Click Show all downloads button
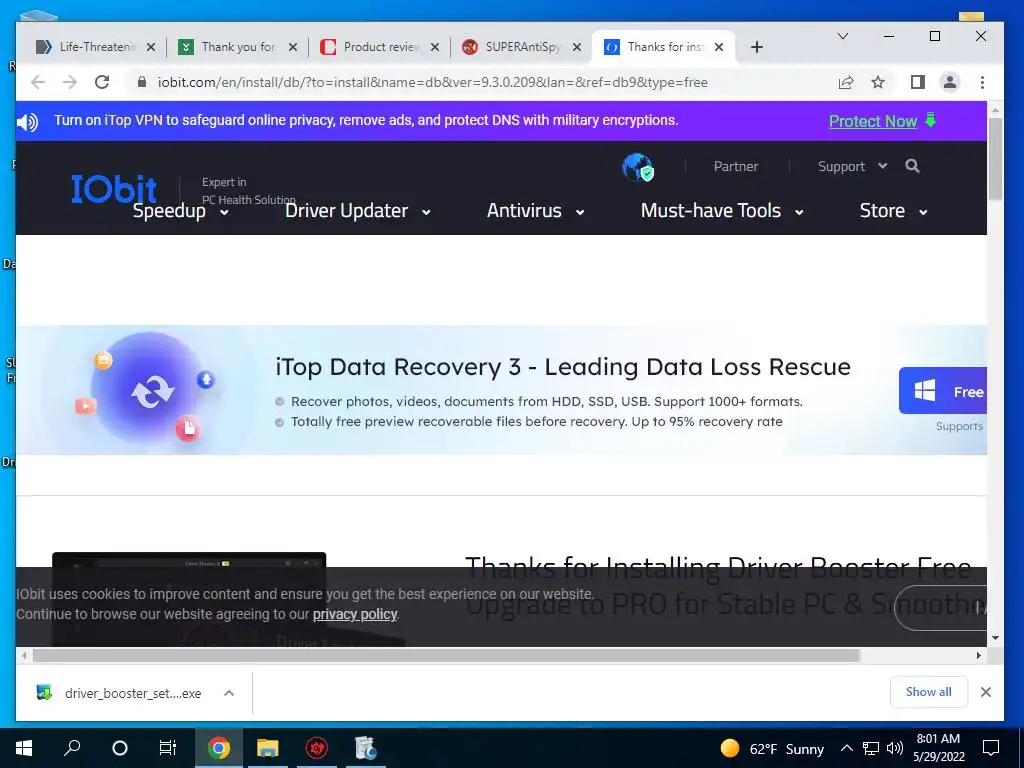1024x768 pixels. coord(928,692)
